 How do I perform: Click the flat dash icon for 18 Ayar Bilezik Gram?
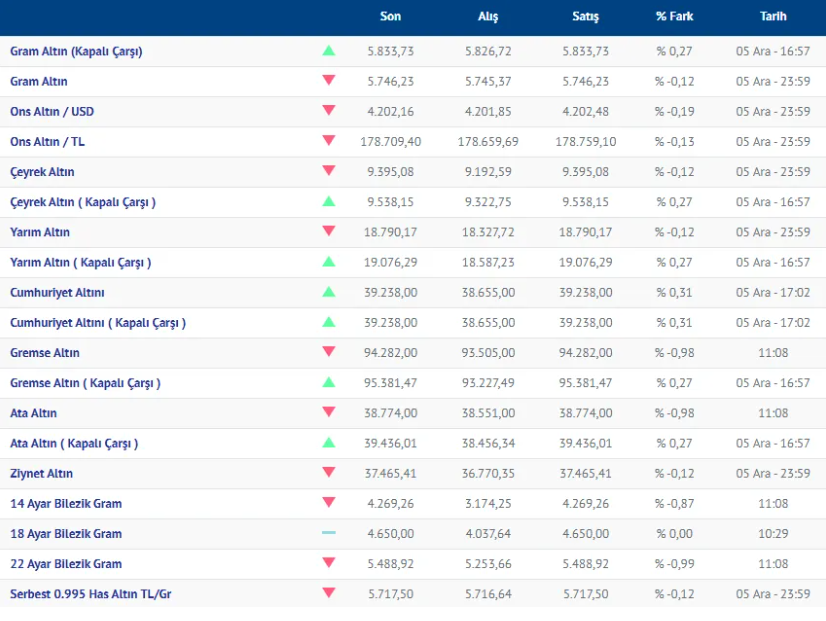328,533
